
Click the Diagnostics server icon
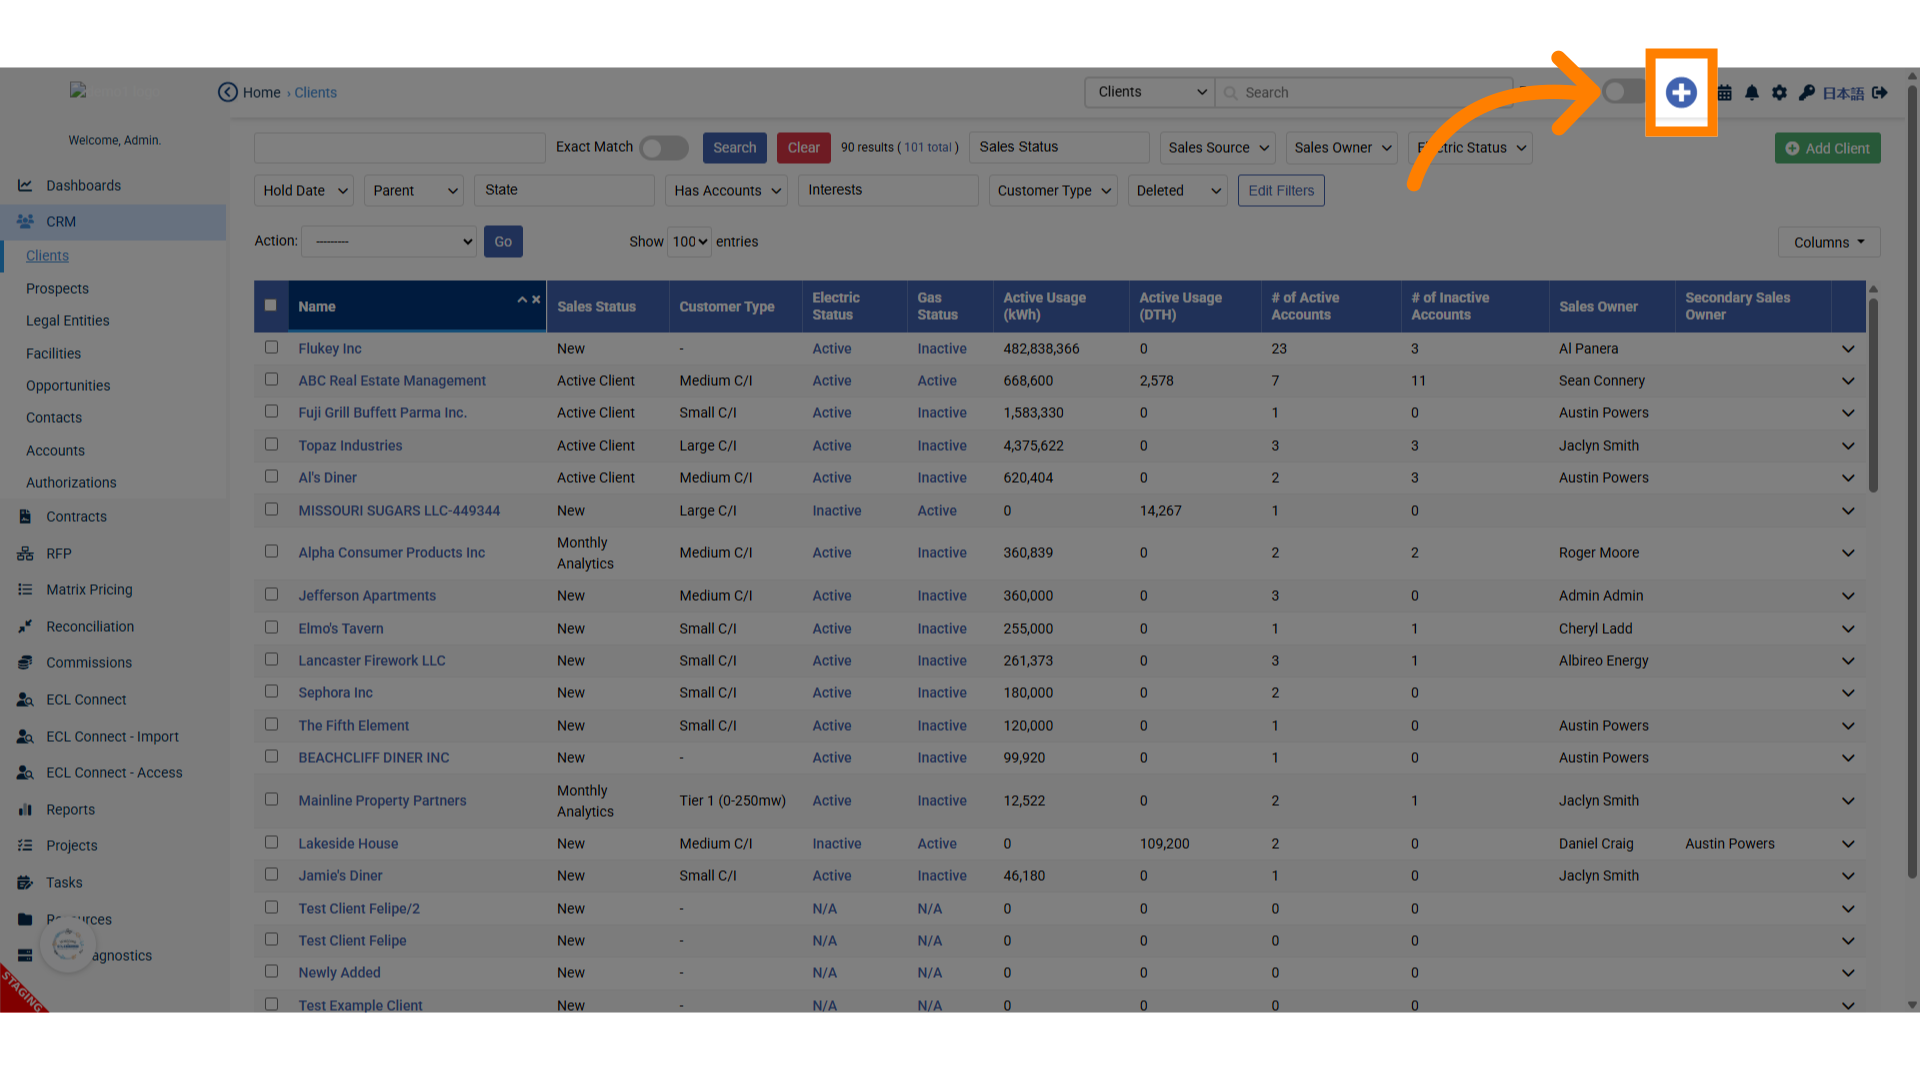[x=25, y=955]
